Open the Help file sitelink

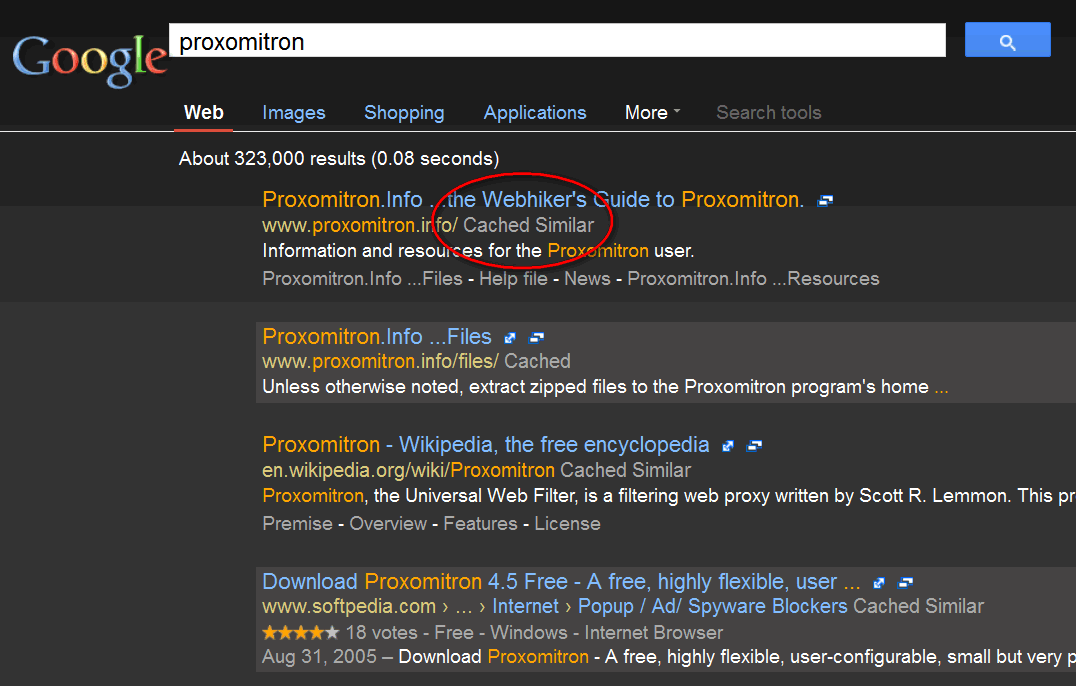tap(513, 279)
